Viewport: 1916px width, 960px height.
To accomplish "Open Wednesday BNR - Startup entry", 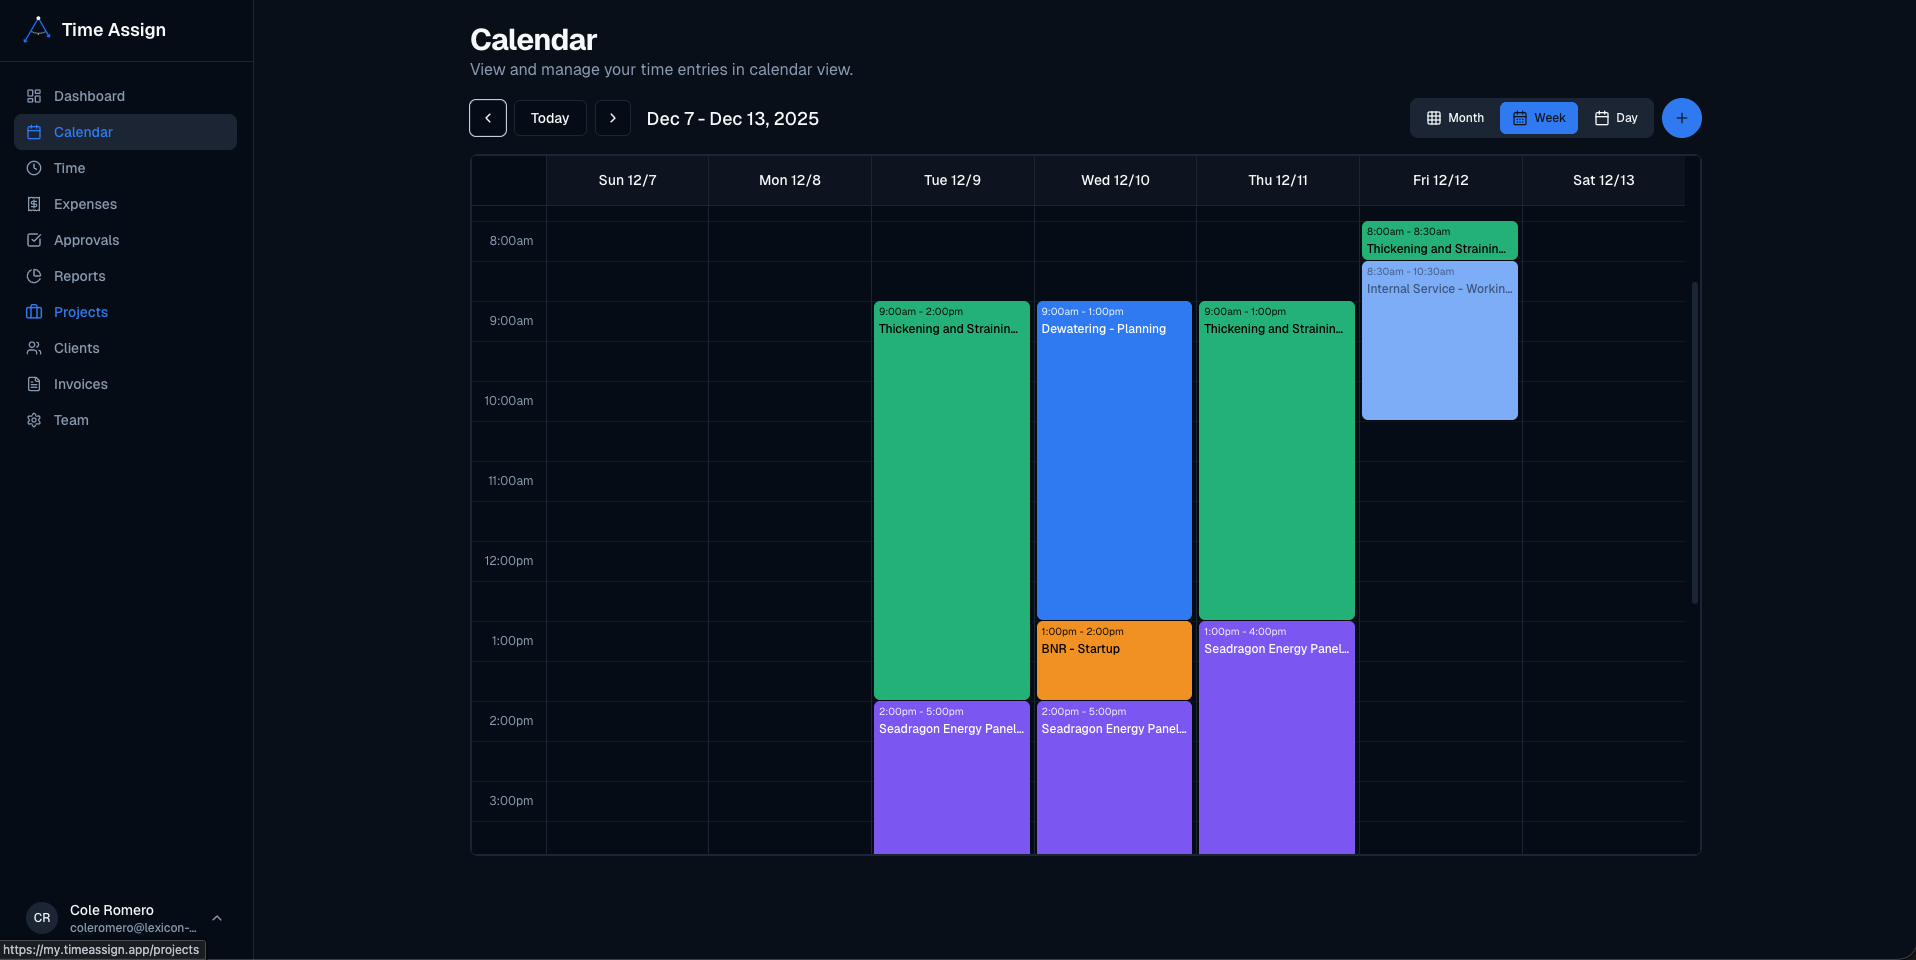I will click(1114, 660).
